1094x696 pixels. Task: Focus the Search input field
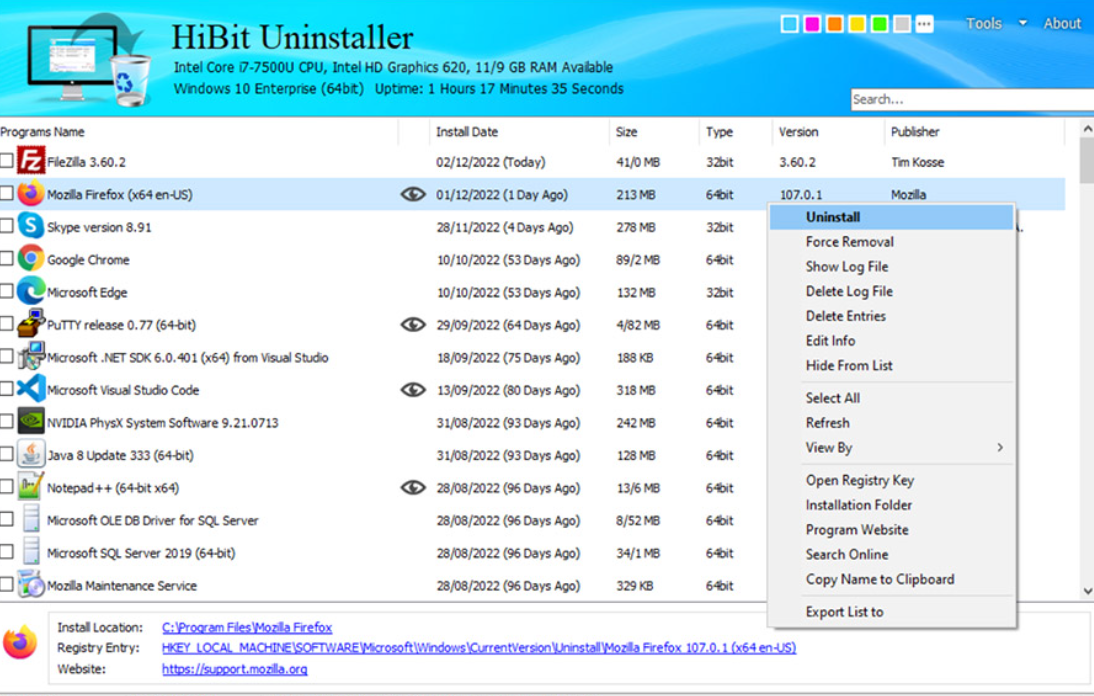972,100
